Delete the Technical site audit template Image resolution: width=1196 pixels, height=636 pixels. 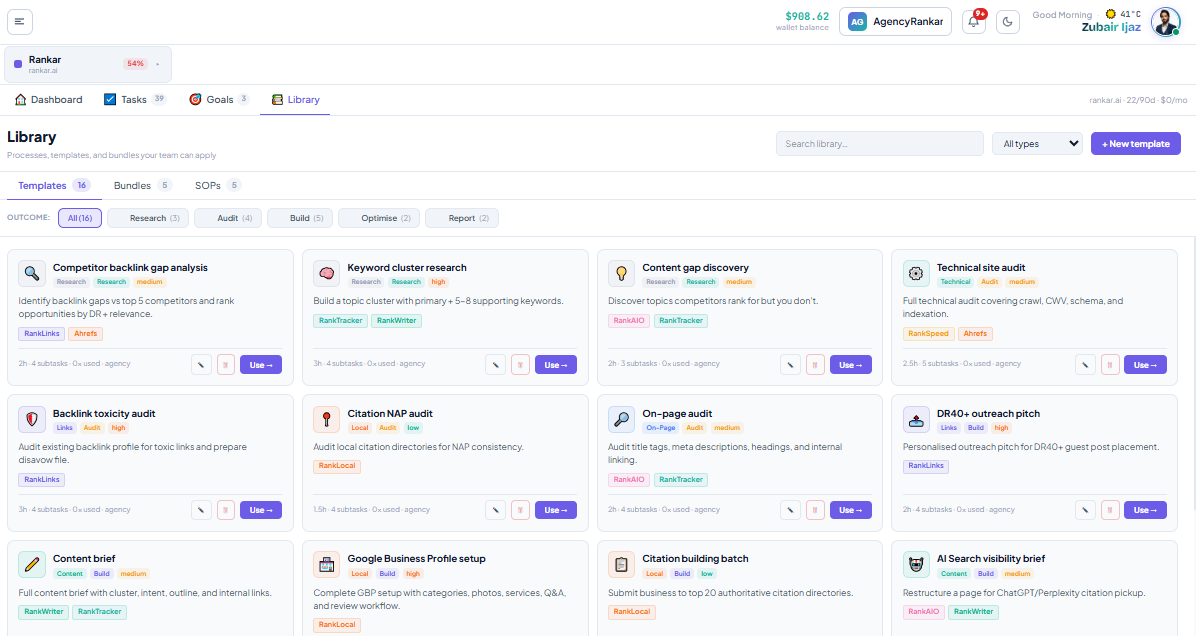[x=1110, y=365]
